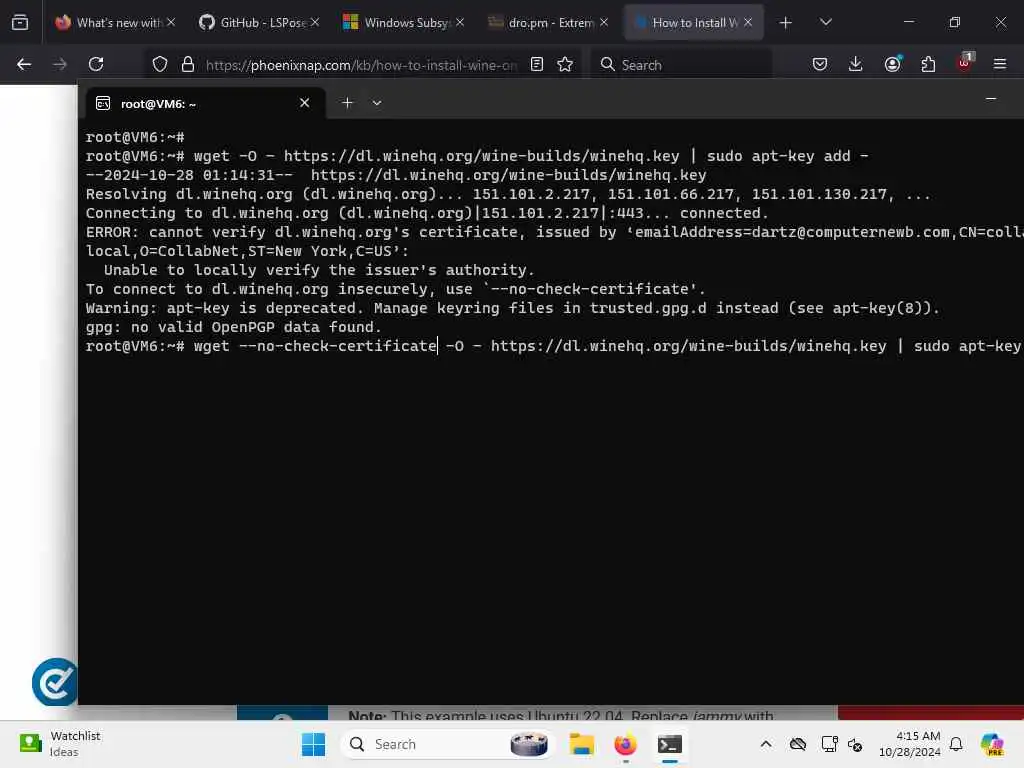The width and height of the screenshot is (1024, 768).
Task: Show site security padlock info
Action: (188, 64)
